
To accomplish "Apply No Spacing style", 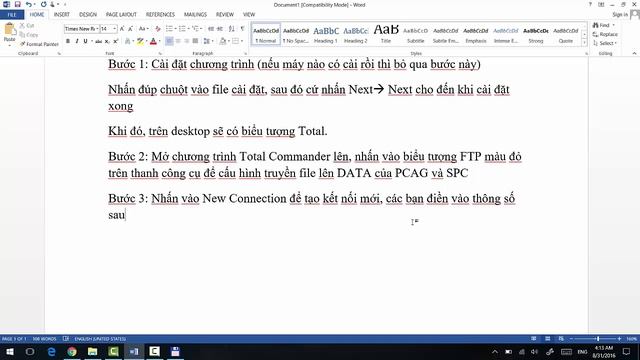I will 296,34.
